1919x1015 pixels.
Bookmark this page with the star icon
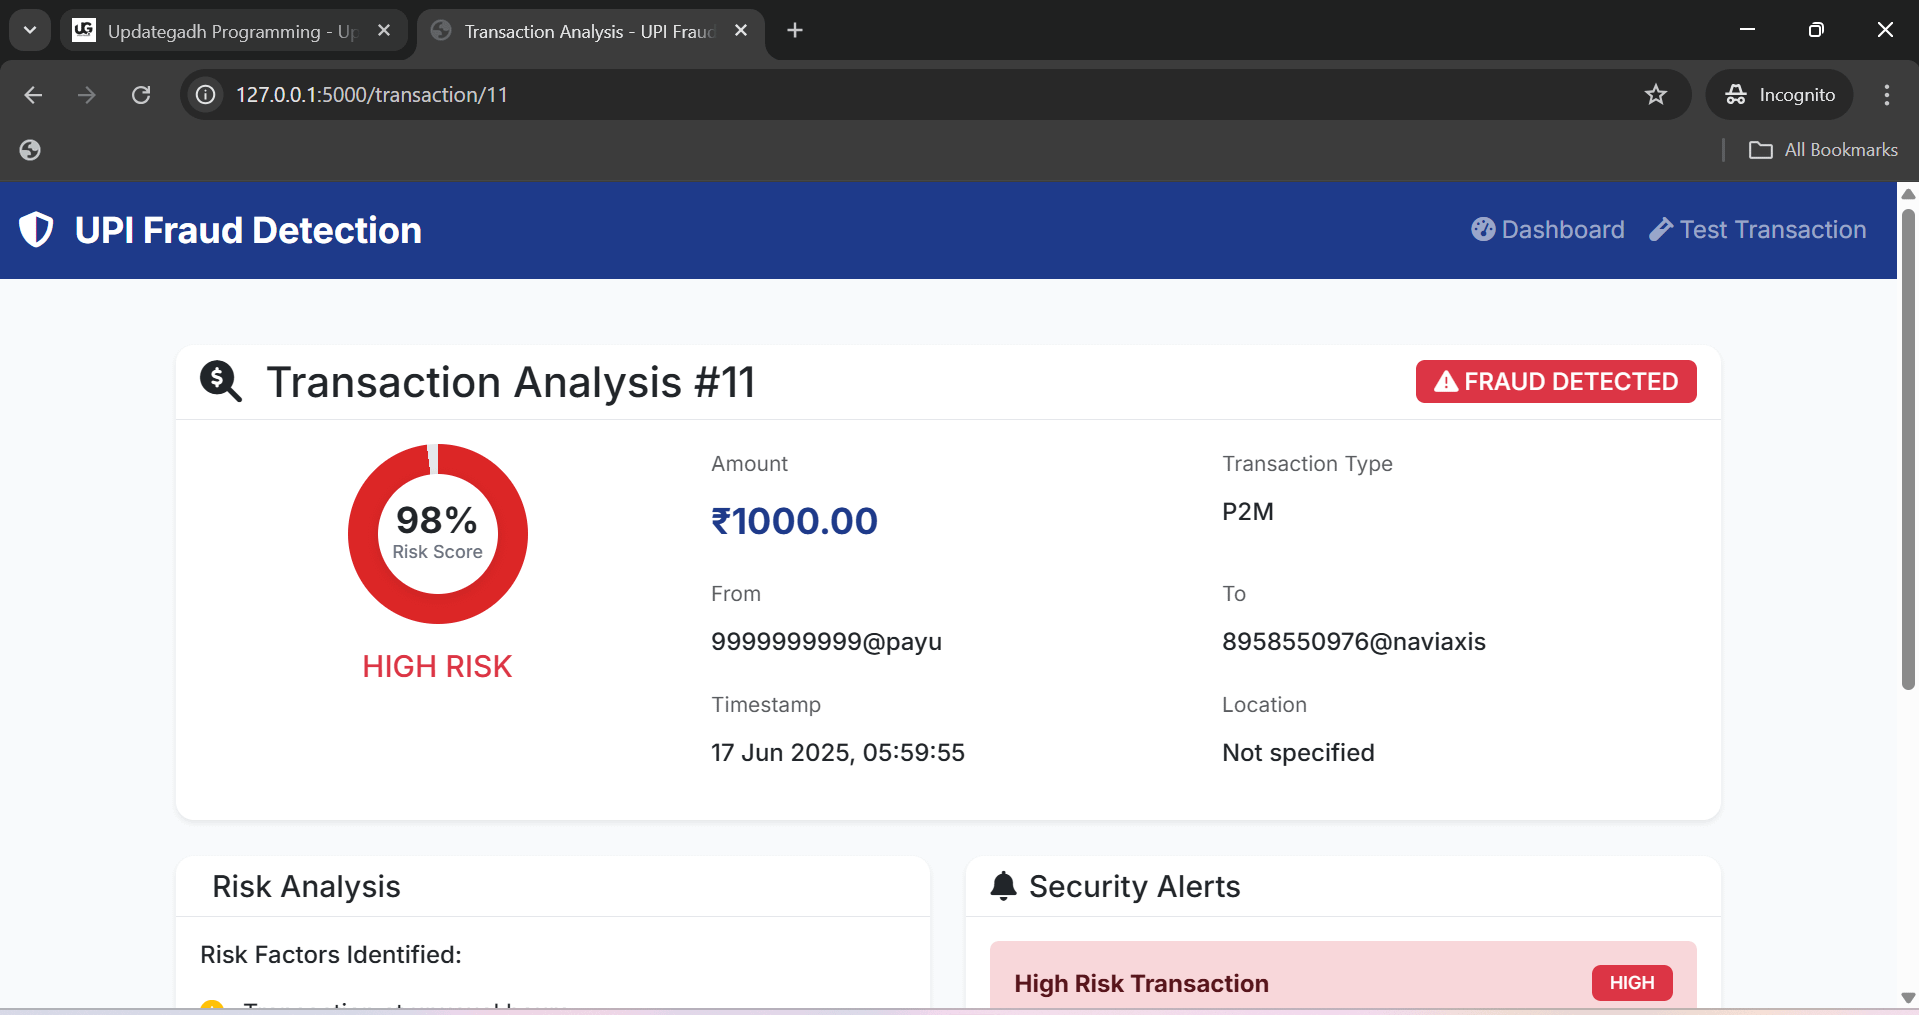click(1655, 95)
